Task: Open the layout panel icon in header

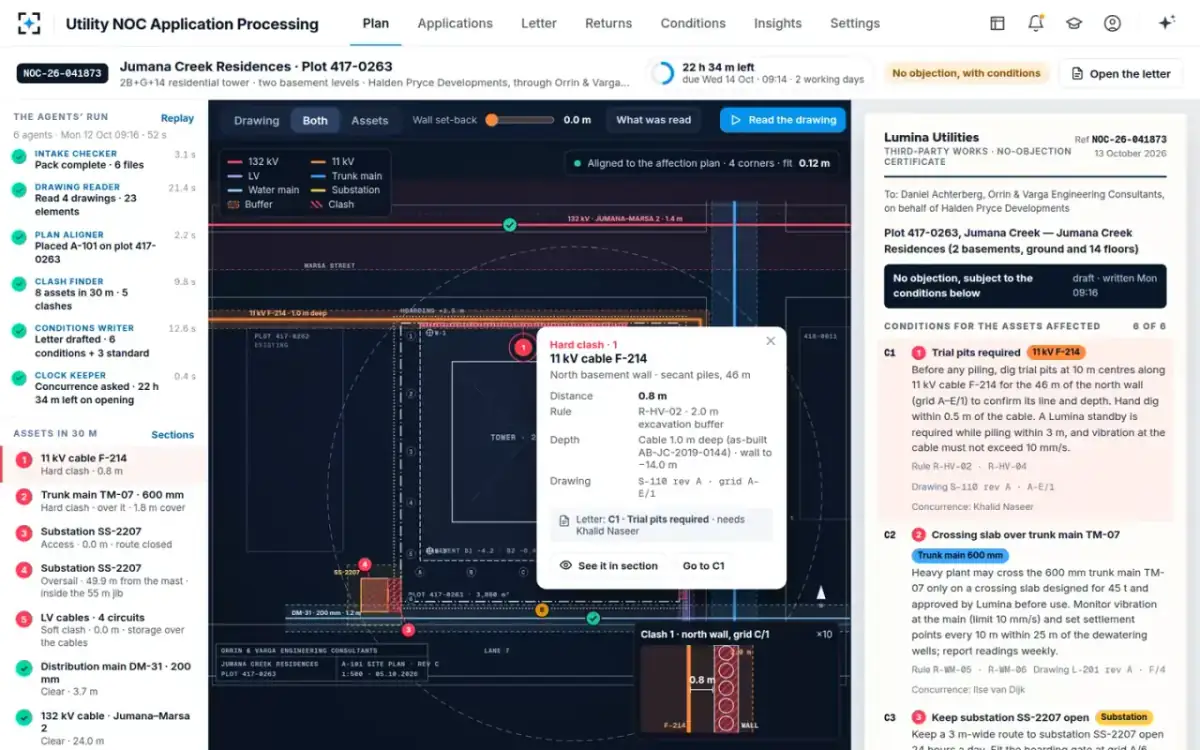Action: click(997, 23)
